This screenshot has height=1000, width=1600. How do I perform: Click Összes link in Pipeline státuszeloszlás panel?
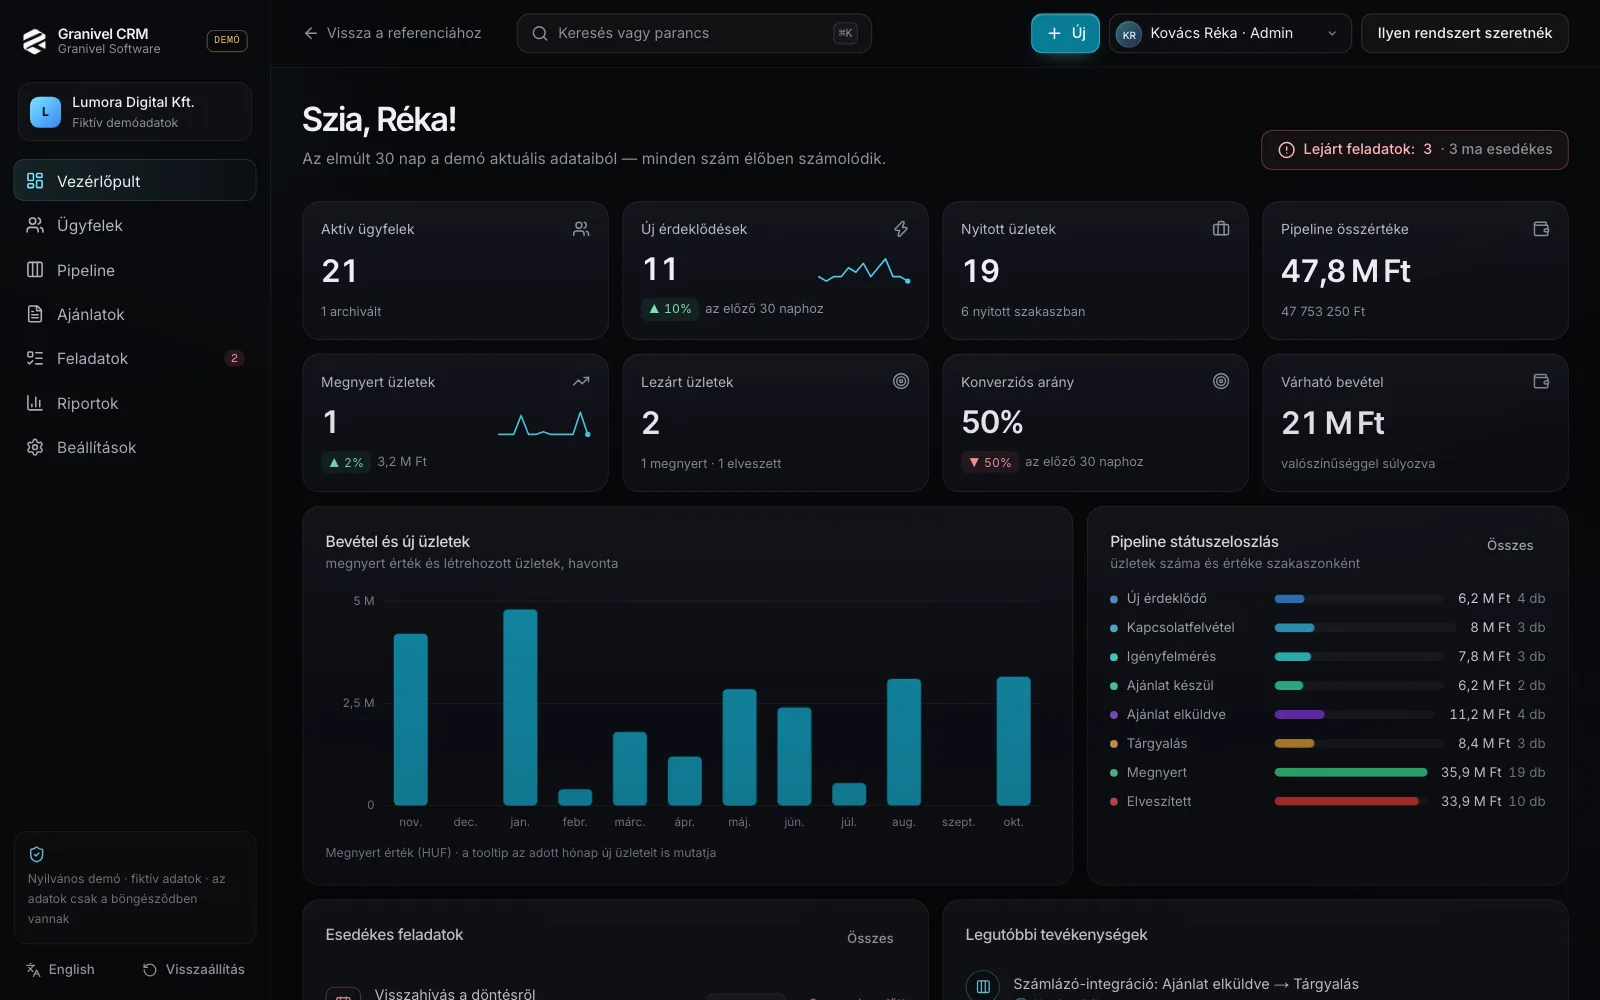tap(1510, 545)
